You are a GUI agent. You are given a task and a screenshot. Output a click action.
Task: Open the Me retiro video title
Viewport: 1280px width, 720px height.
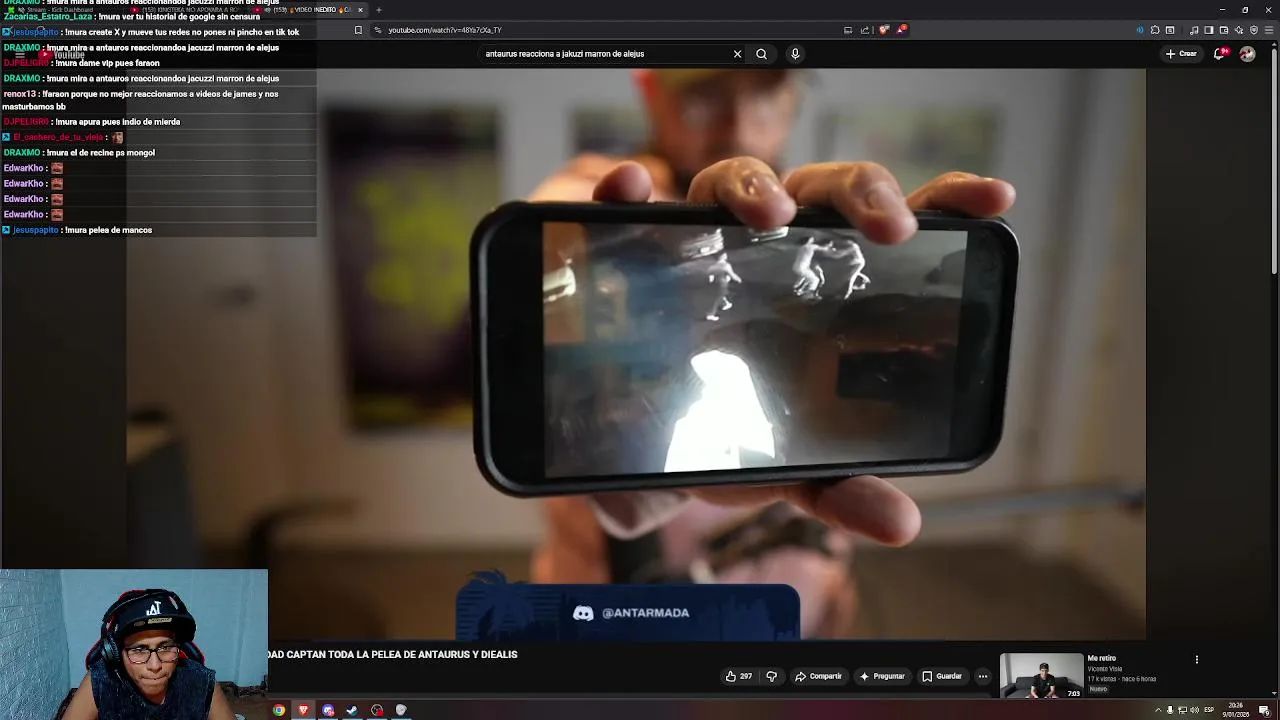1101,658
